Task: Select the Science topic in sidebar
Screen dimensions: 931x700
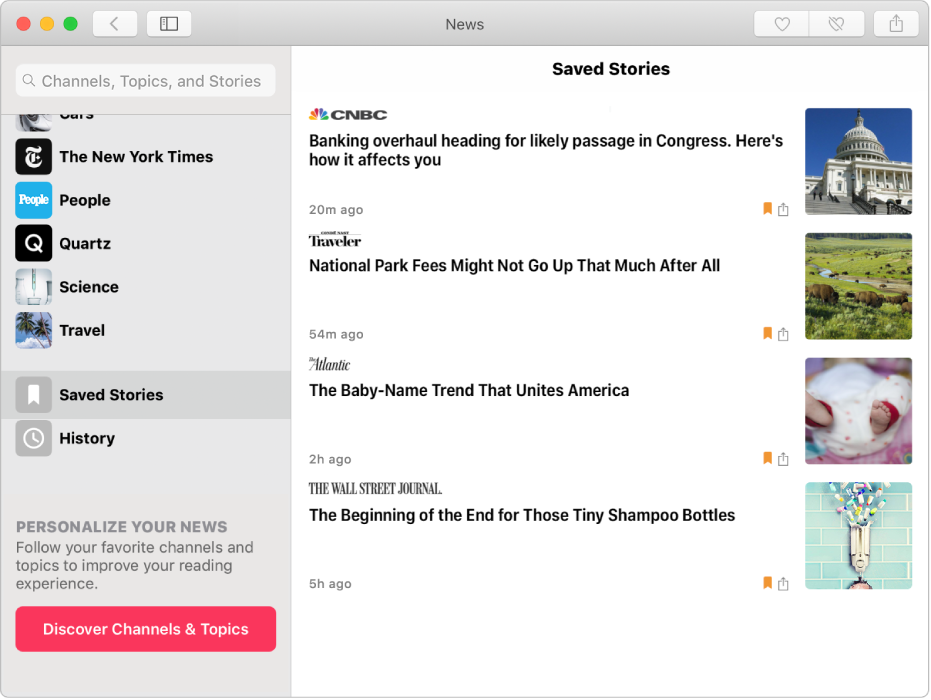Action: pos(89,287)
